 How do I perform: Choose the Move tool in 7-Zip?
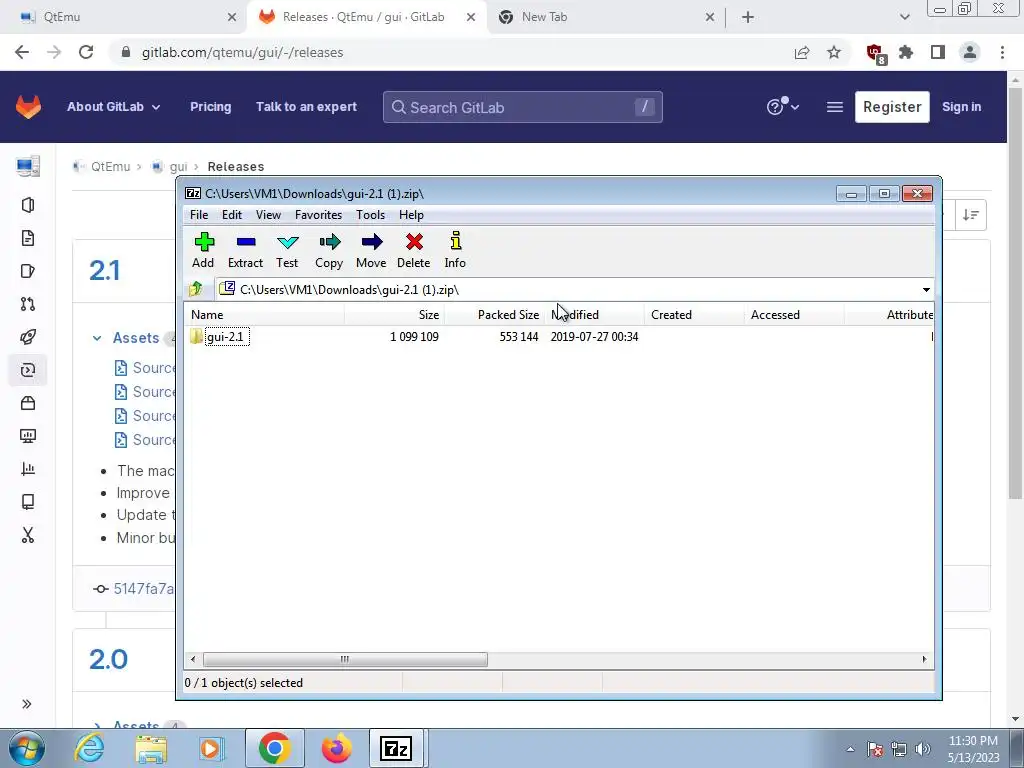[371, 250]
